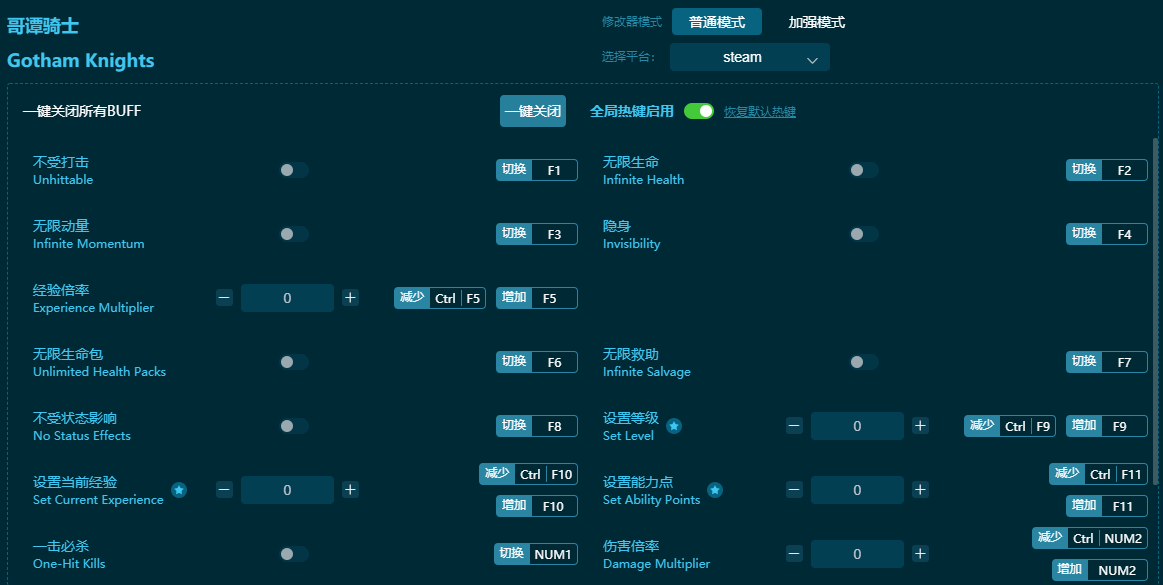Toggle the One-Hit Kills switch

(293, 554)
